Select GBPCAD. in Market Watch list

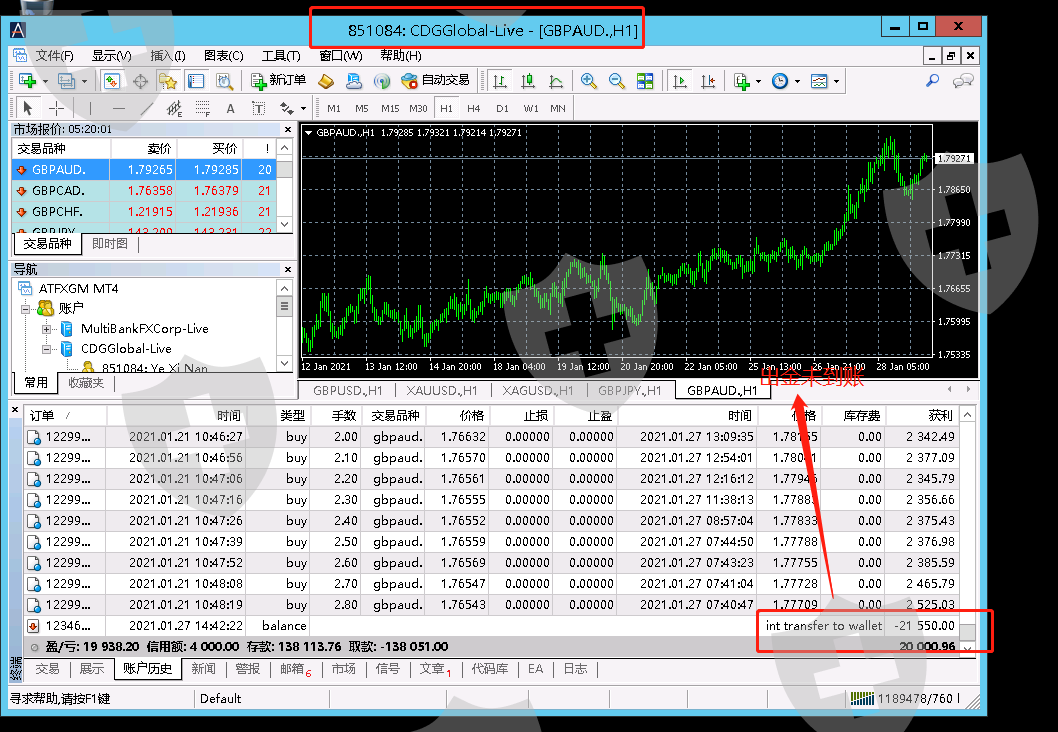pos(59,190)
